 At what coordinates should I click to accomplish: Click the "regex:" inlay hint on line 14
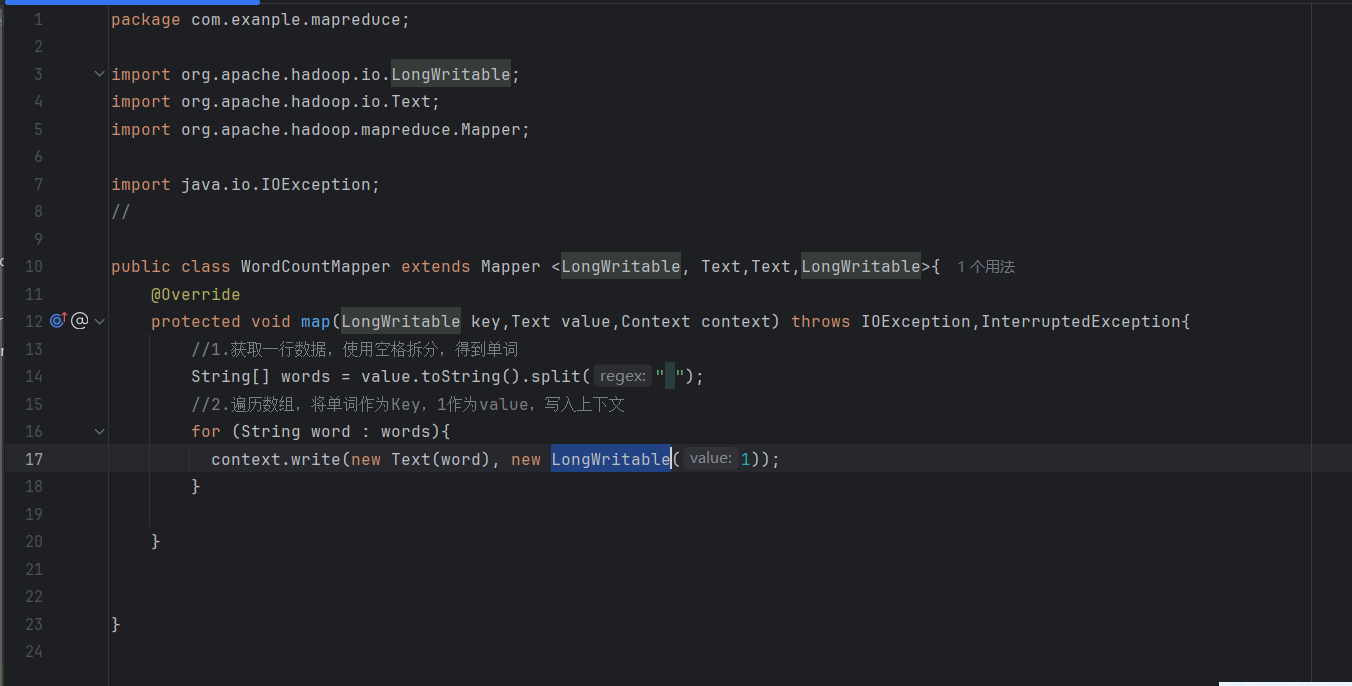click(622, 376)
